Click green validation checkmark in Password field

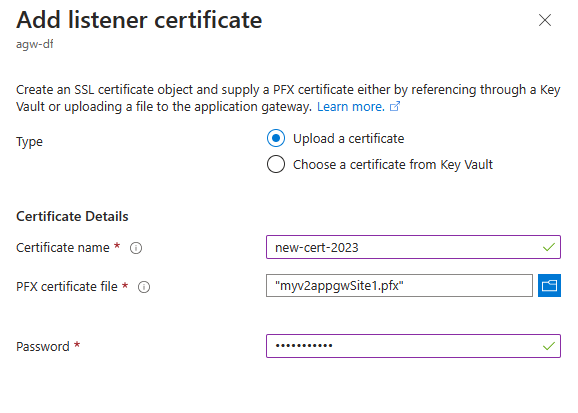(549, 346)
